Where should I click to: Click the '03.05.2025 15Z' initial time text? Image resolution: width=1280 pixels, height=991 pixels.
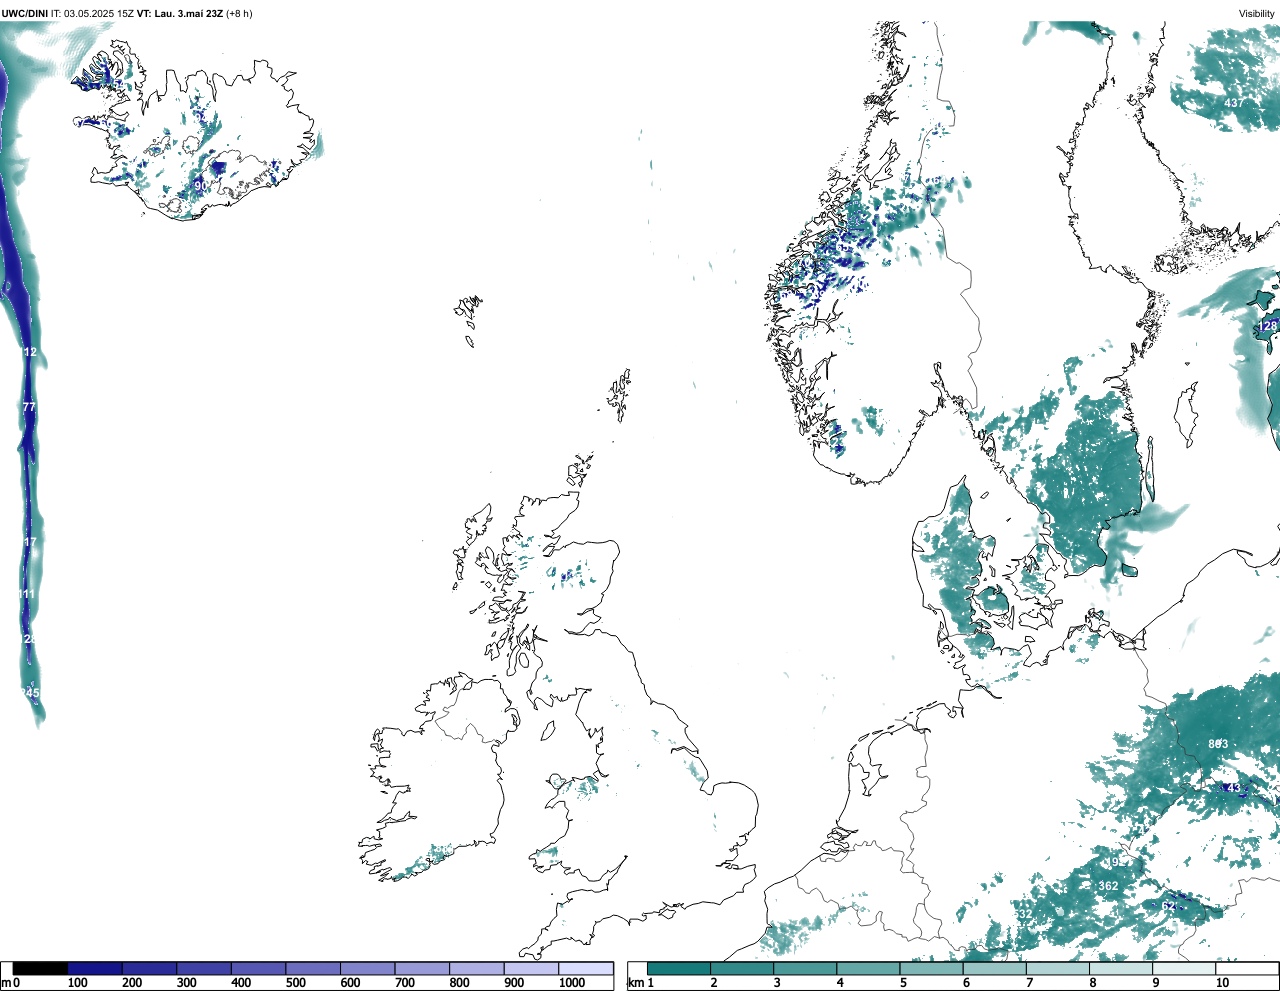99,13
